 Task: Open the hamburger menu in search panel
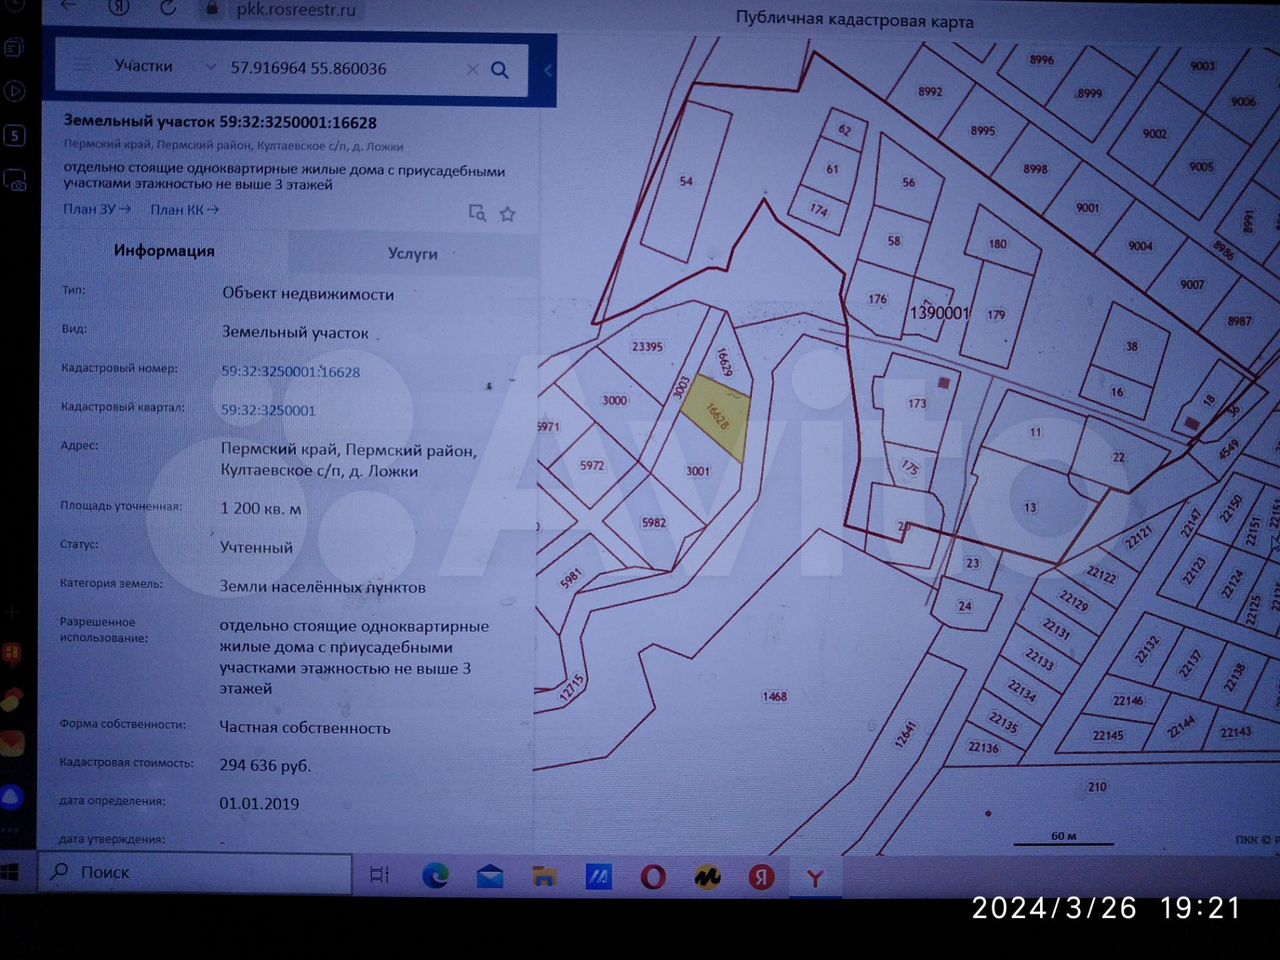tap(81, 65)
